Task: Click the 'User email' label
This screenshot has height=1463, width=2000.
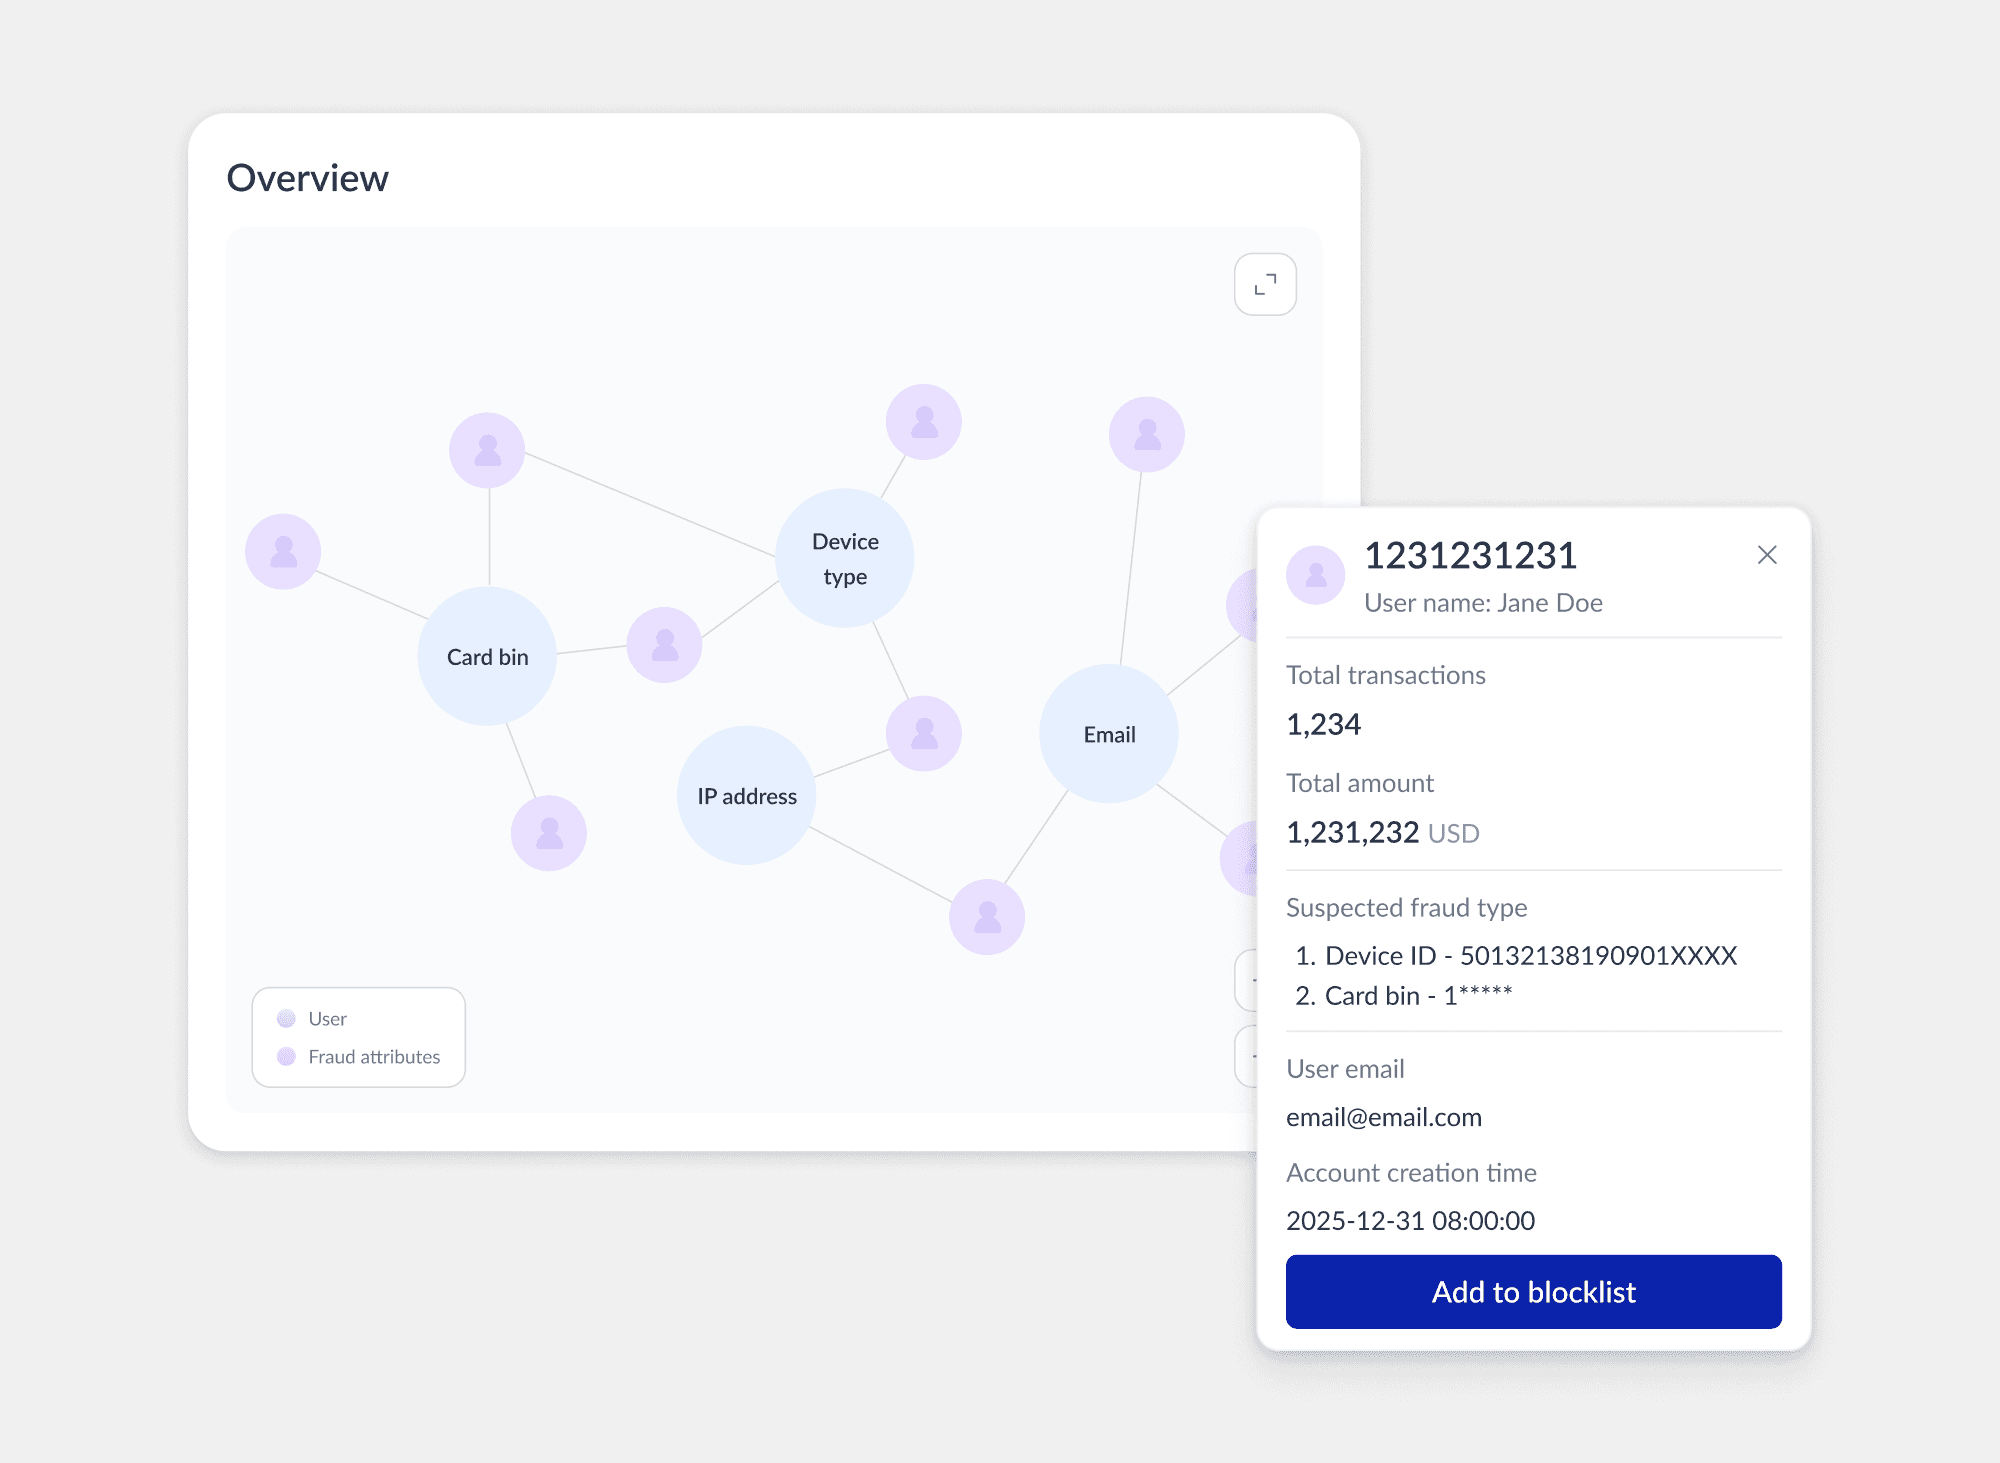Action: click(x=1345, y=1069)
